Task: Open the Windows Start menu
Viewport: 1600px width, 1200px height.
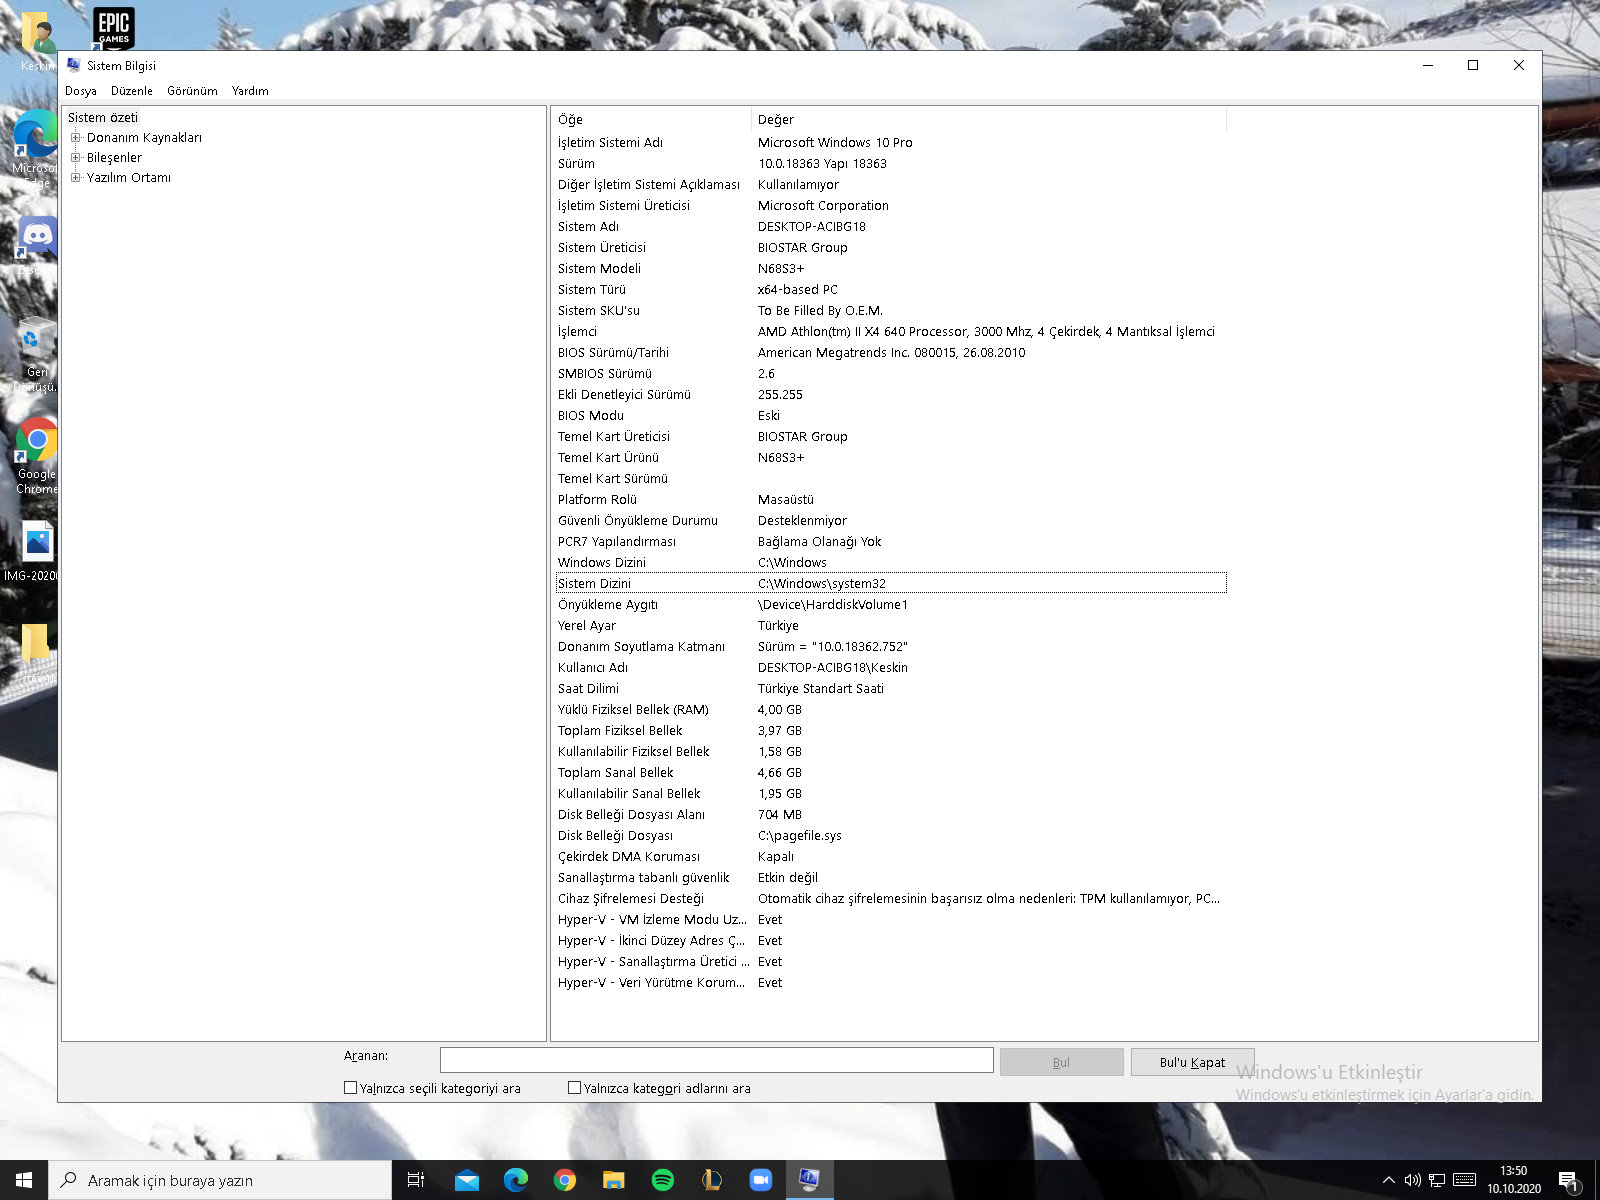Action: [x=24, y=1180]
